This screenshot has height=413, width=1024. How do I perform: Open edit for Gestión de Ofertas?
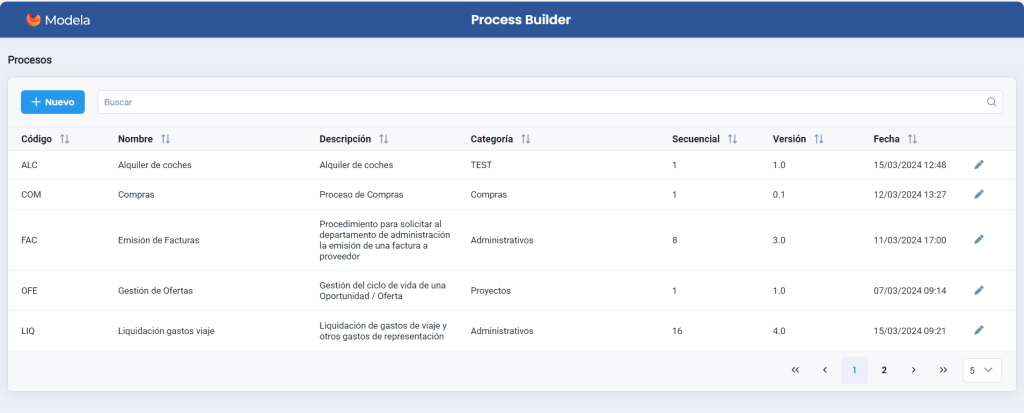(979, 290)
